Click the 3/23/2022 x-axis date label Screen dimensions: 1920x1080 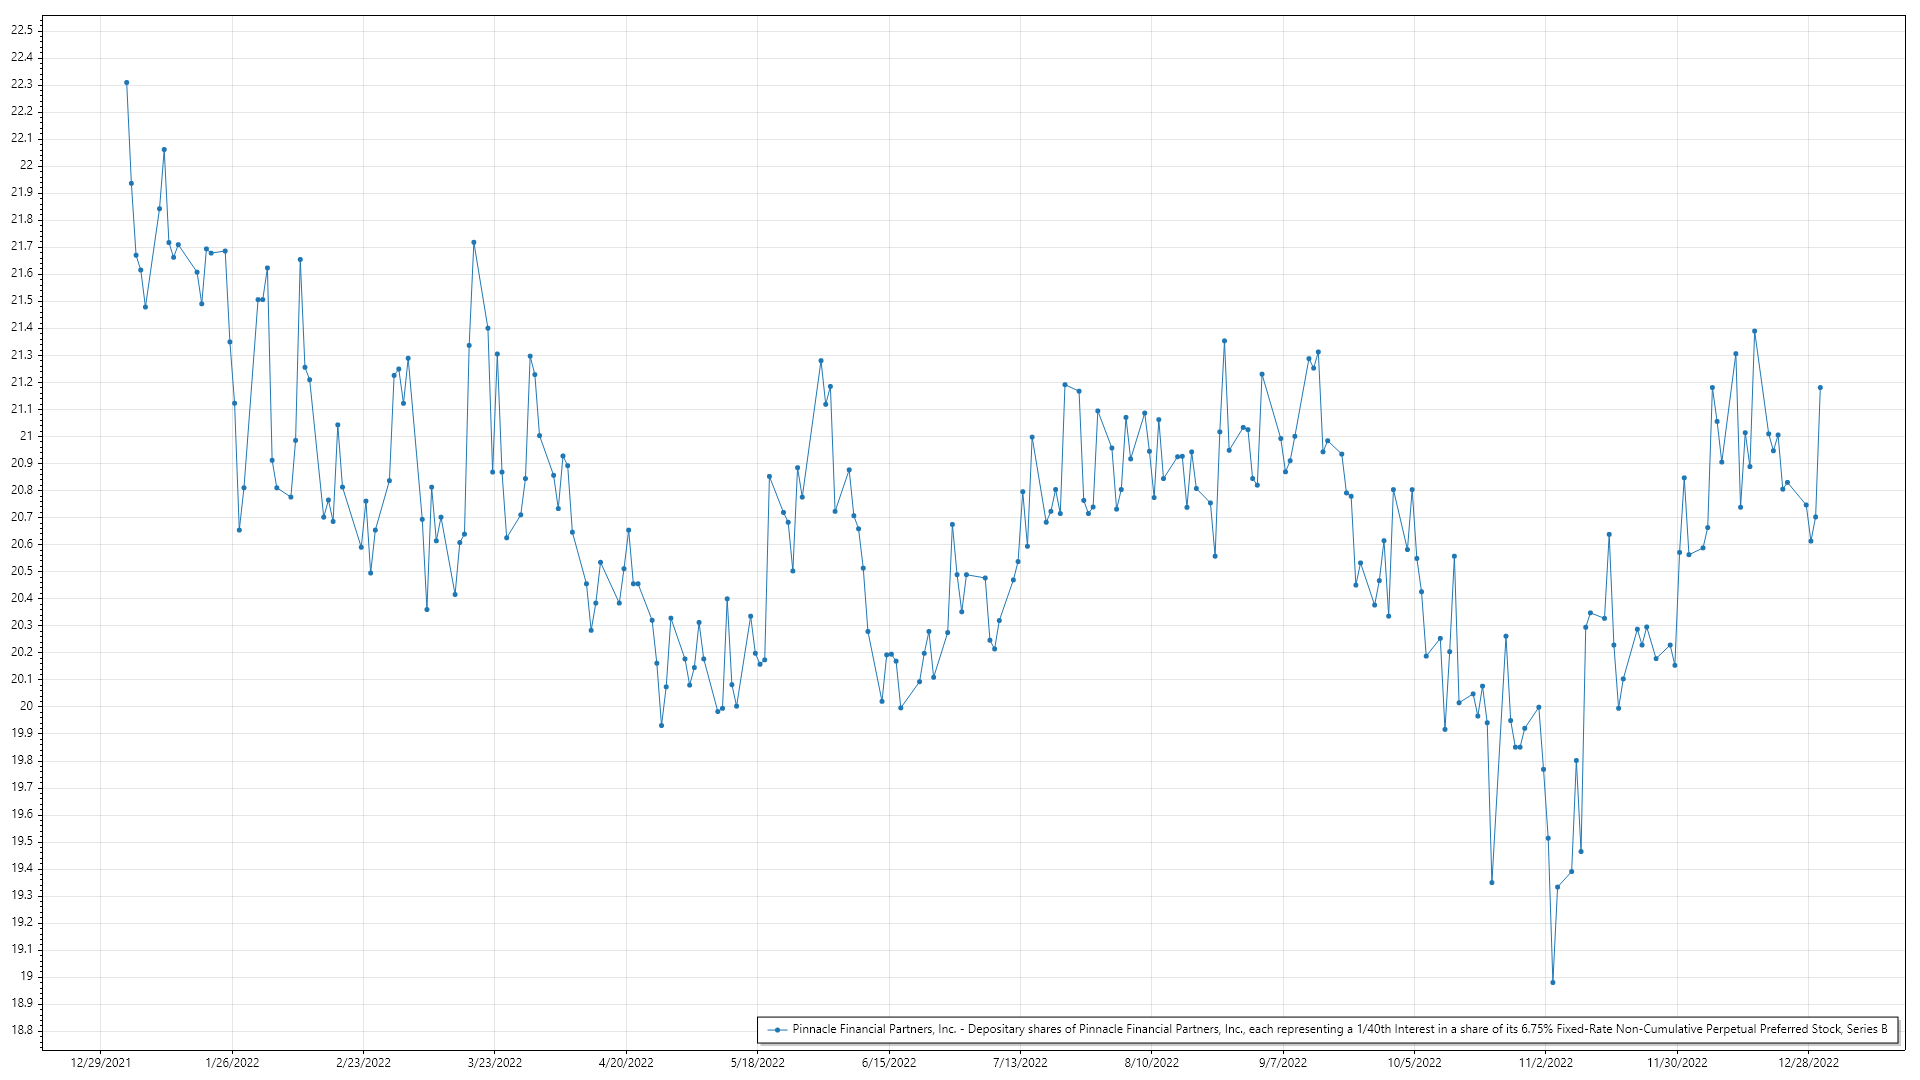[495, 1063]
